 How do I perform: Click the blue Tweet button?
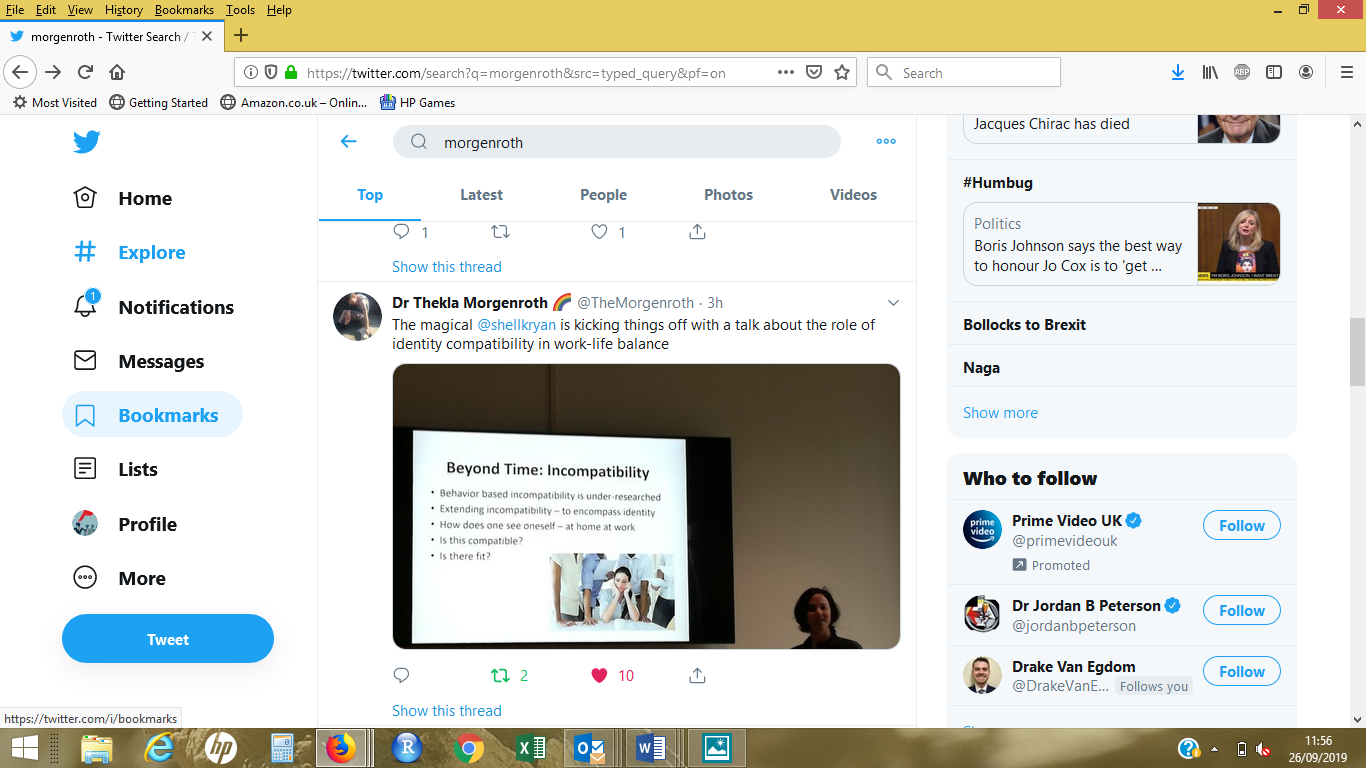[x=168, y=639]
